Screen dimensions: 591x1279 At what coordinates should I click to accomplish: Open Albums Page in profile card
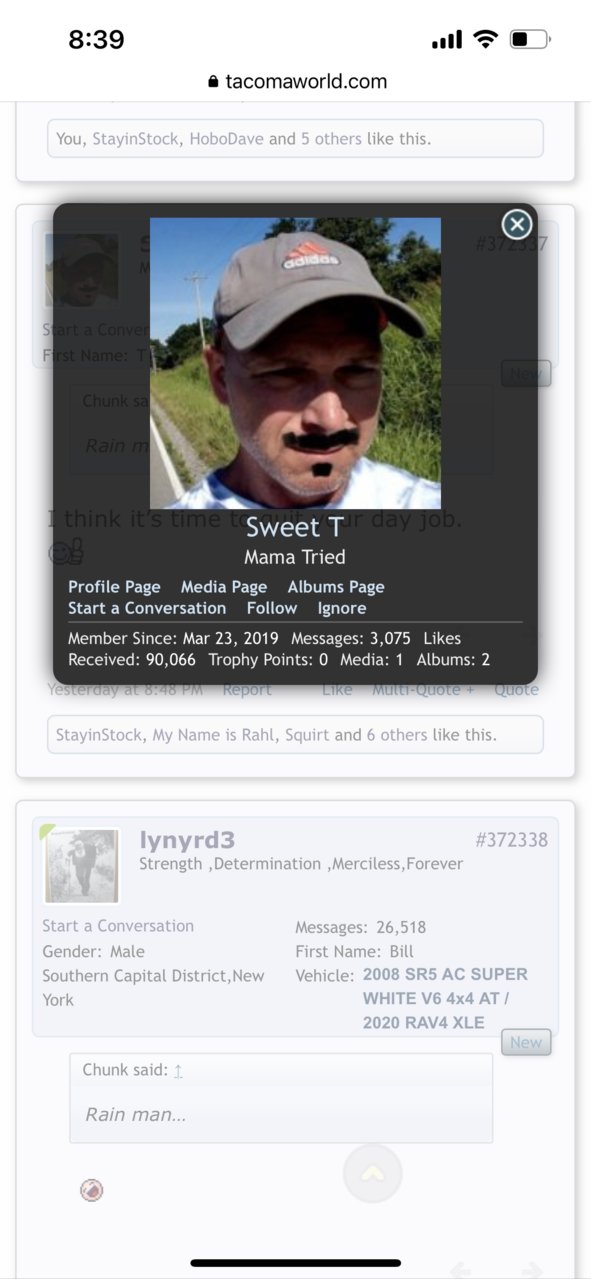pos(336,587)
